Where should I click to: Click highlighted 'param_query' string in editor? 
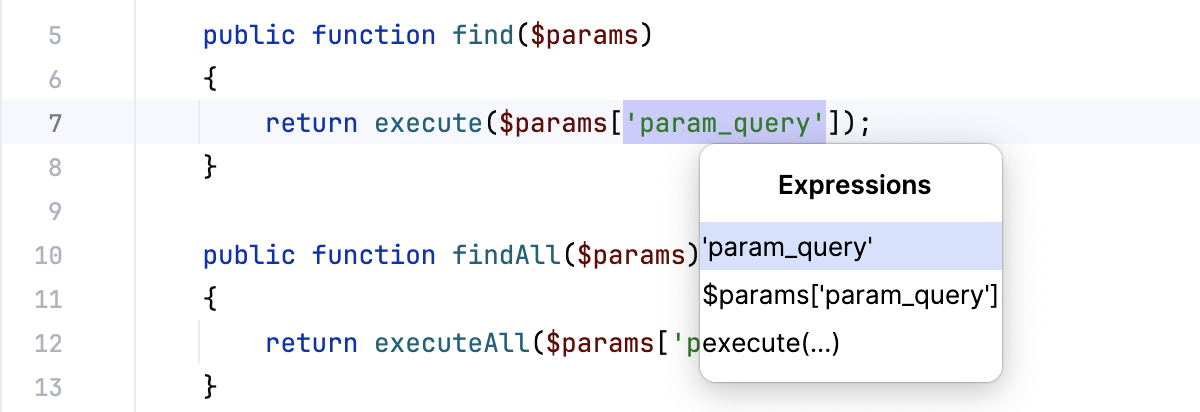pyautogui.click(x=724, y=124)
